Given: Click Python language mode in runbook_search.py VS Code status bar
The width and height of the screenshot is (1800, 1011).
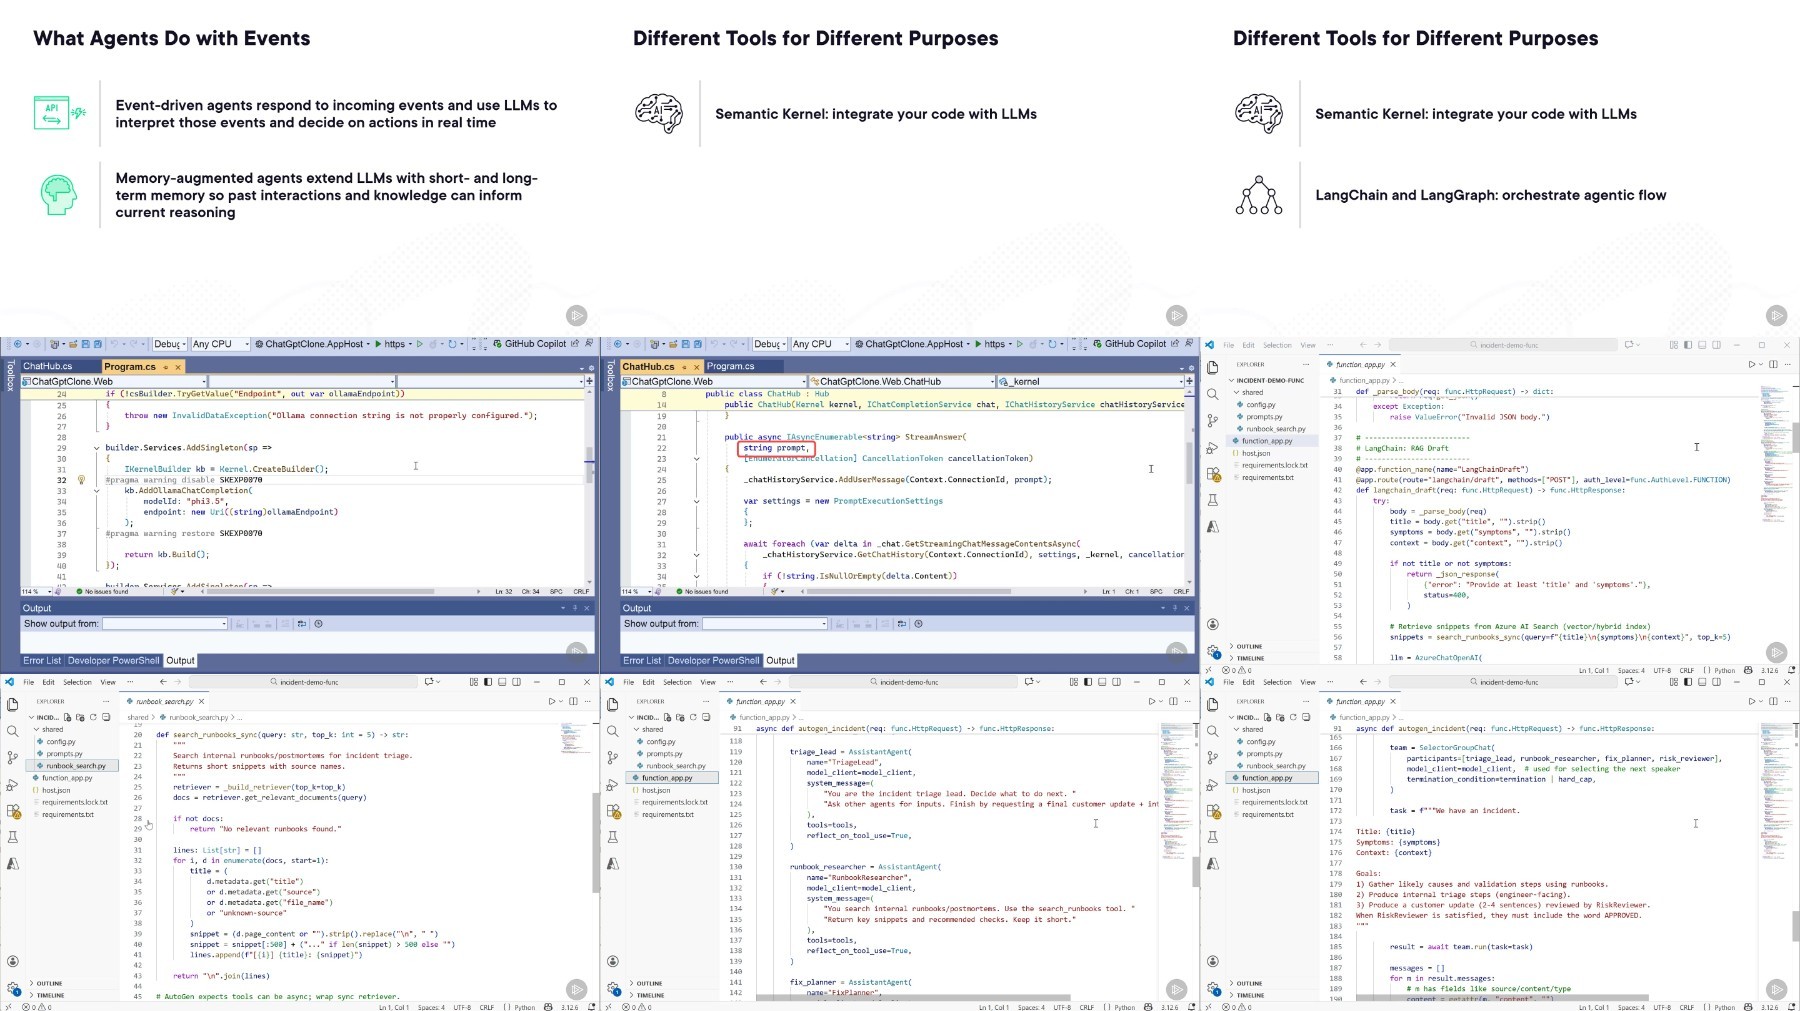Looking at the screenshot, I should [x=524, y=1007].
